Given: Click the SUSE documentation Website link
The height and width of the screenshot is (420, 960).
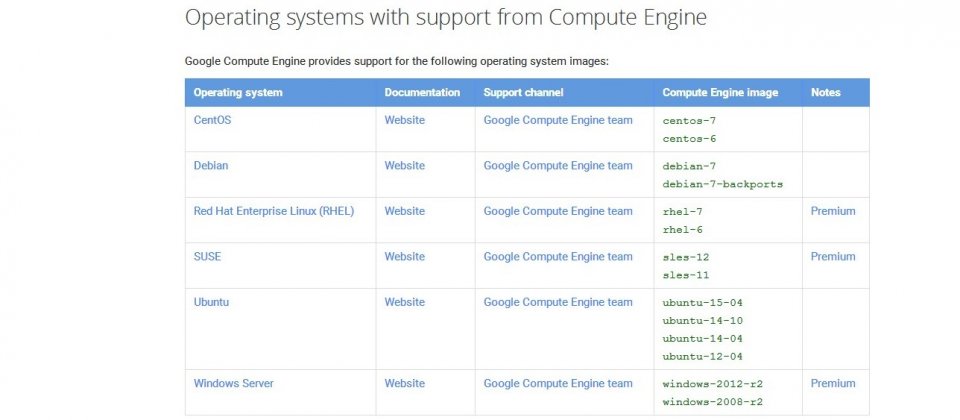Looking at the screenshot, I should pos(404,257).
